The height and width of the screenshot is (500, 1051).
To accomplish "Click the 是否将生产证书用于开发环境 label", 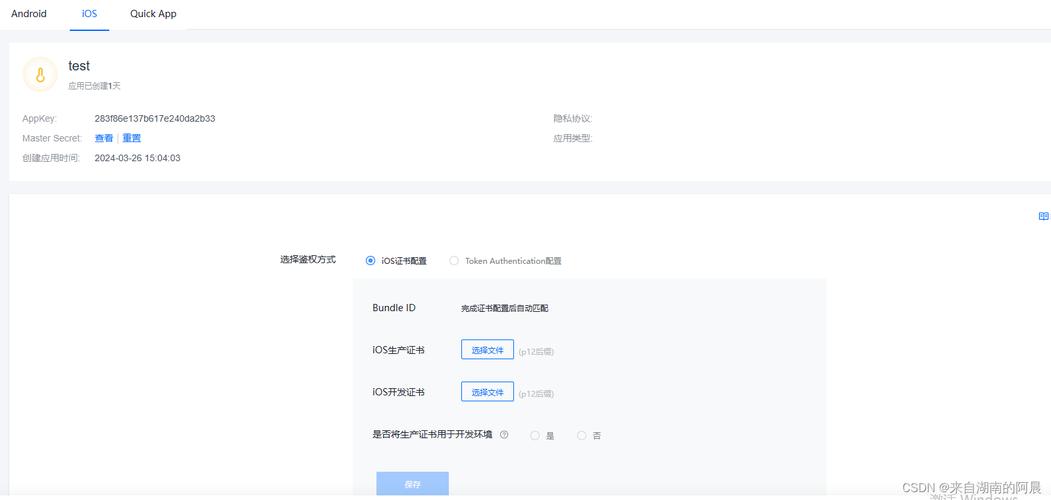I will click(x=432, y=434).
